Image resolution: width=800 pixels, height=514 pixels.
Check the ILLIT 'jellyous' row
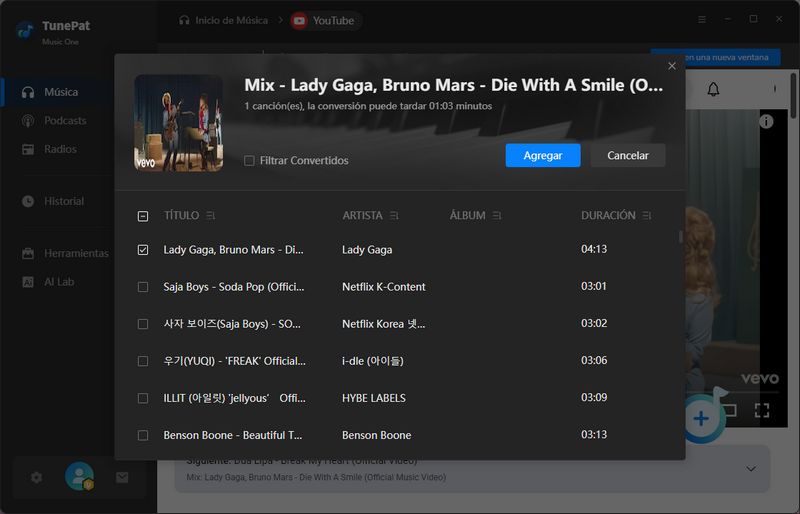143,398
